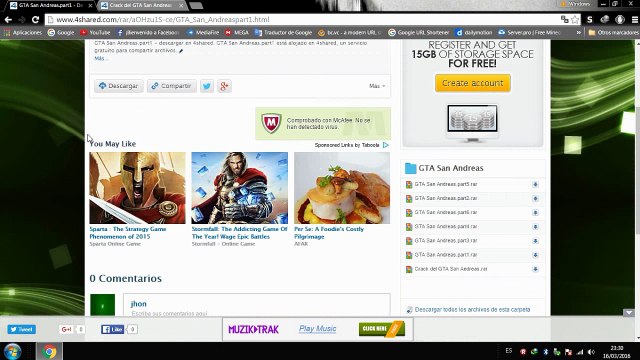Screen dimensions: 640x360
Task: Click the jhon user avatar thumbnail
Action: (x=102, y=305)
